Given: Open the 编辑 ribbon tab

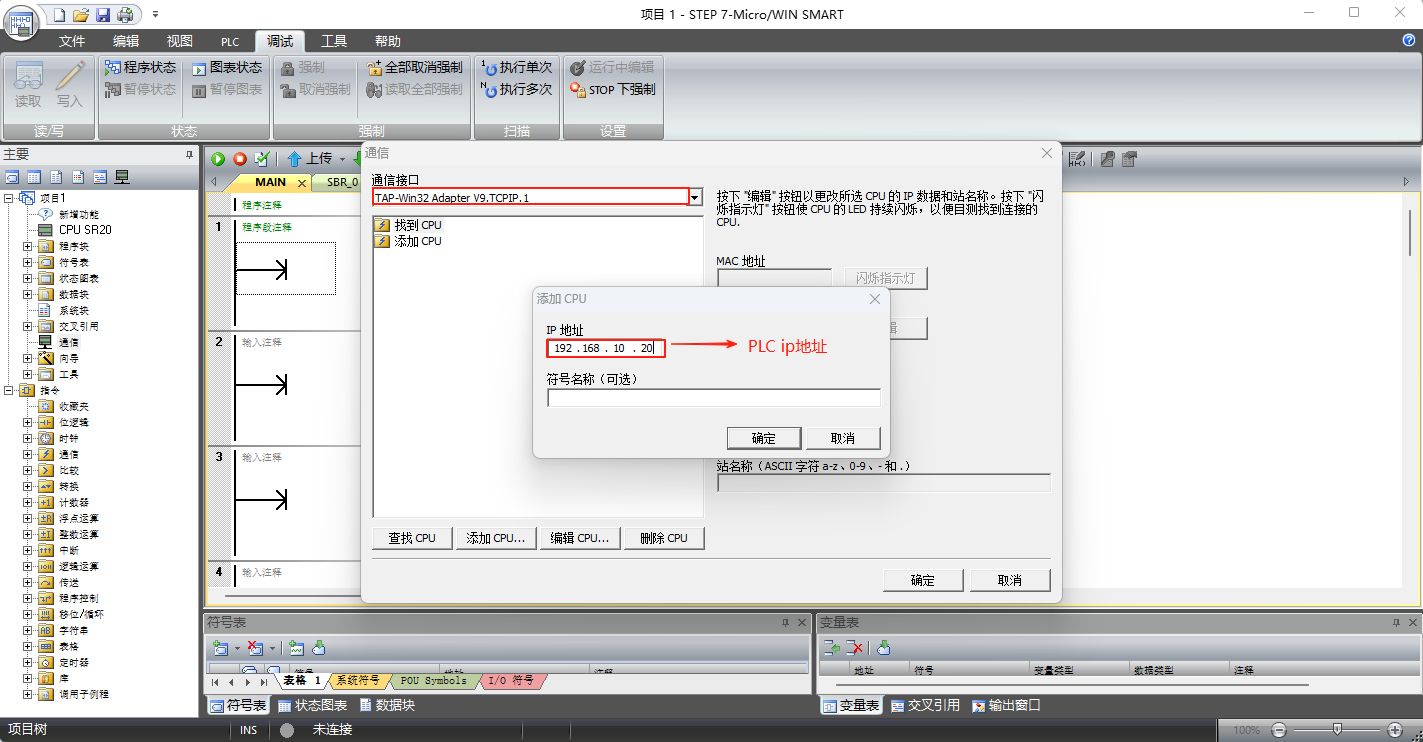Looking at the screenshot, I should [x=126, y=41].
